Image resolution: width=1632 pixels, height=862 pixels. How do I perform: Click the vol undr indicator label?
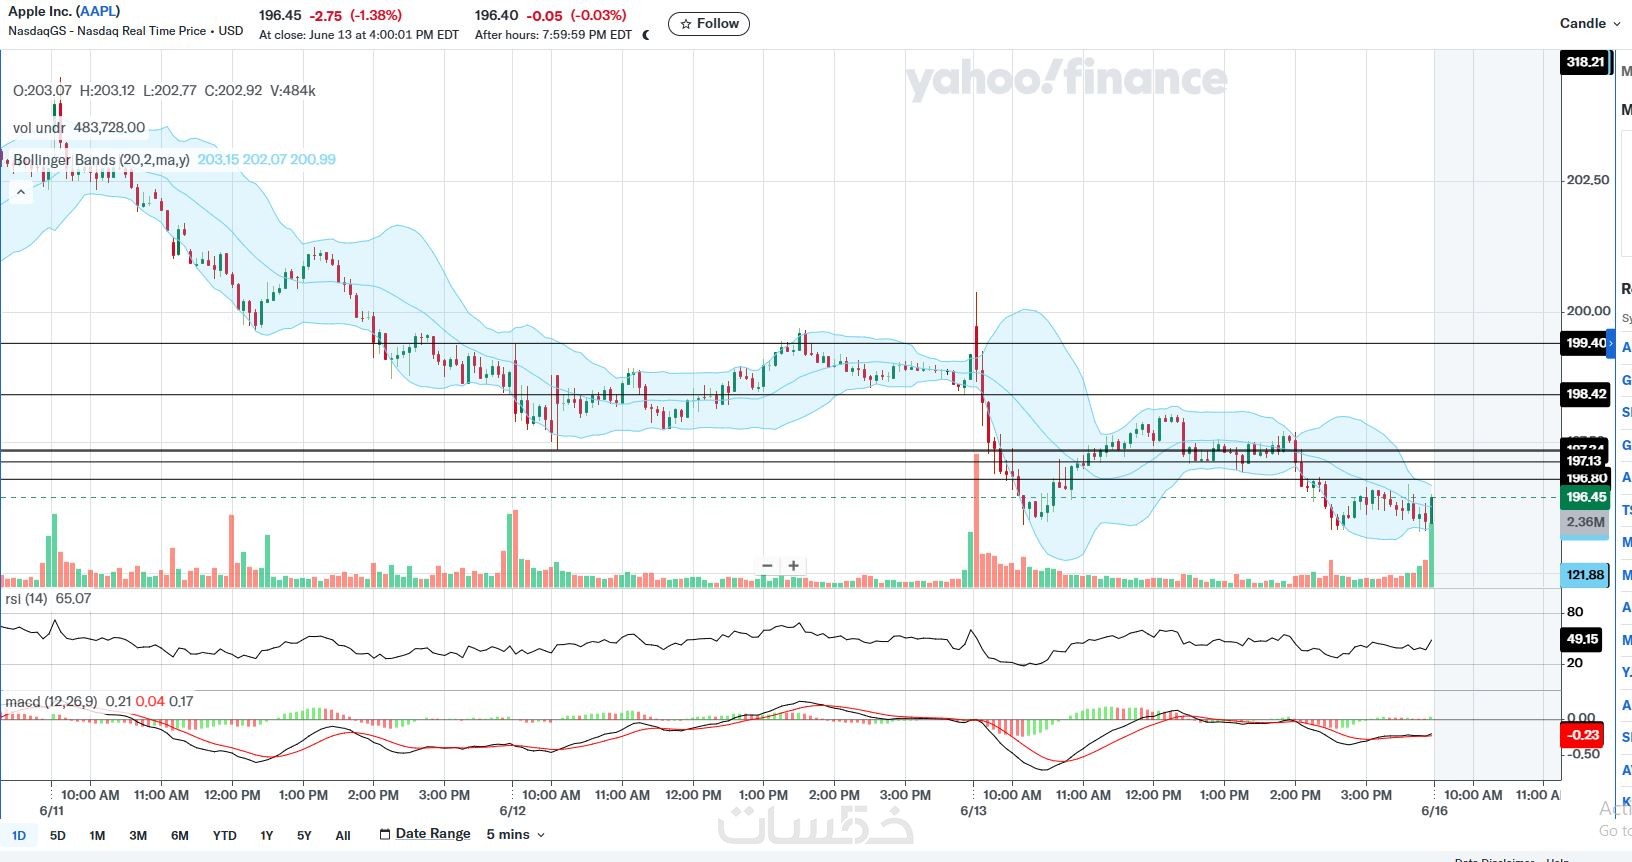38,128
